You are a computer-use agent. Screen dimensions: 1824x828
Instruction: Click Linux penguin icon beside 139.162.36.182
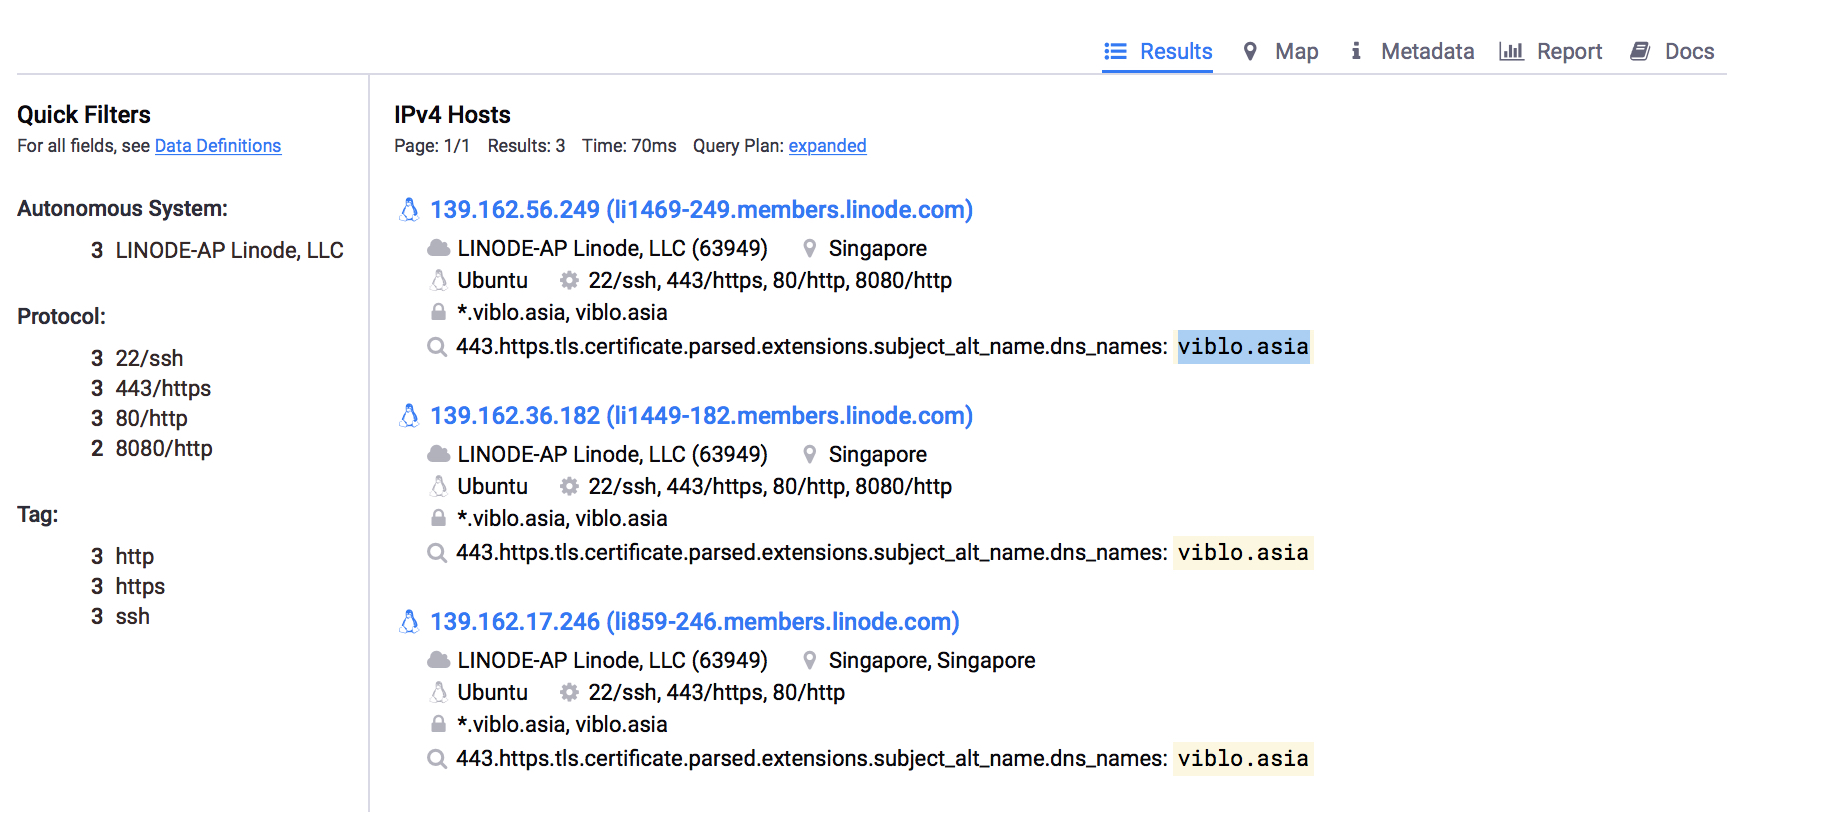(409, 416)
